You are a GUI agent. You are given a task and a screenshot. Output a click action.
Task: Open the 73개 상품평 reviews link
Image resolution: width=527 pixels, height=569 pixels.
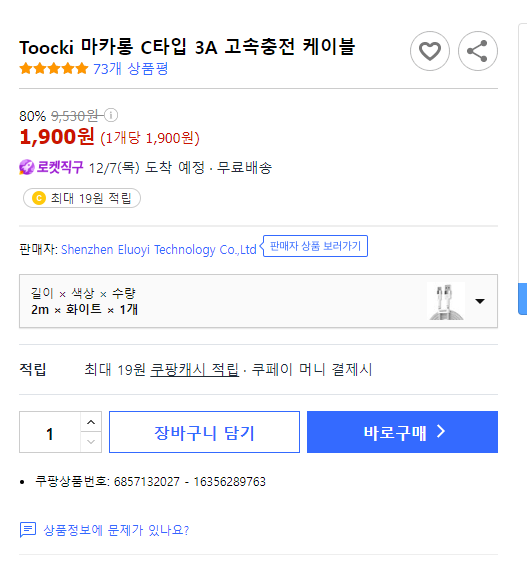130,69
